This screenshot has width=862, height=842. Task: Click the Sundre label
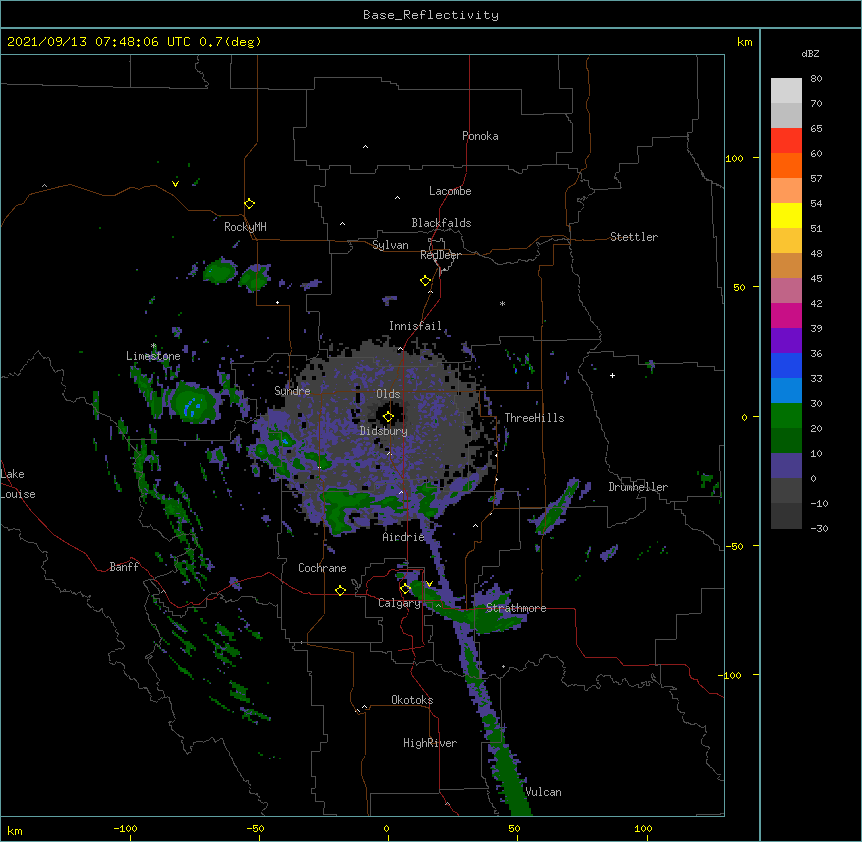tap(292, 391)
